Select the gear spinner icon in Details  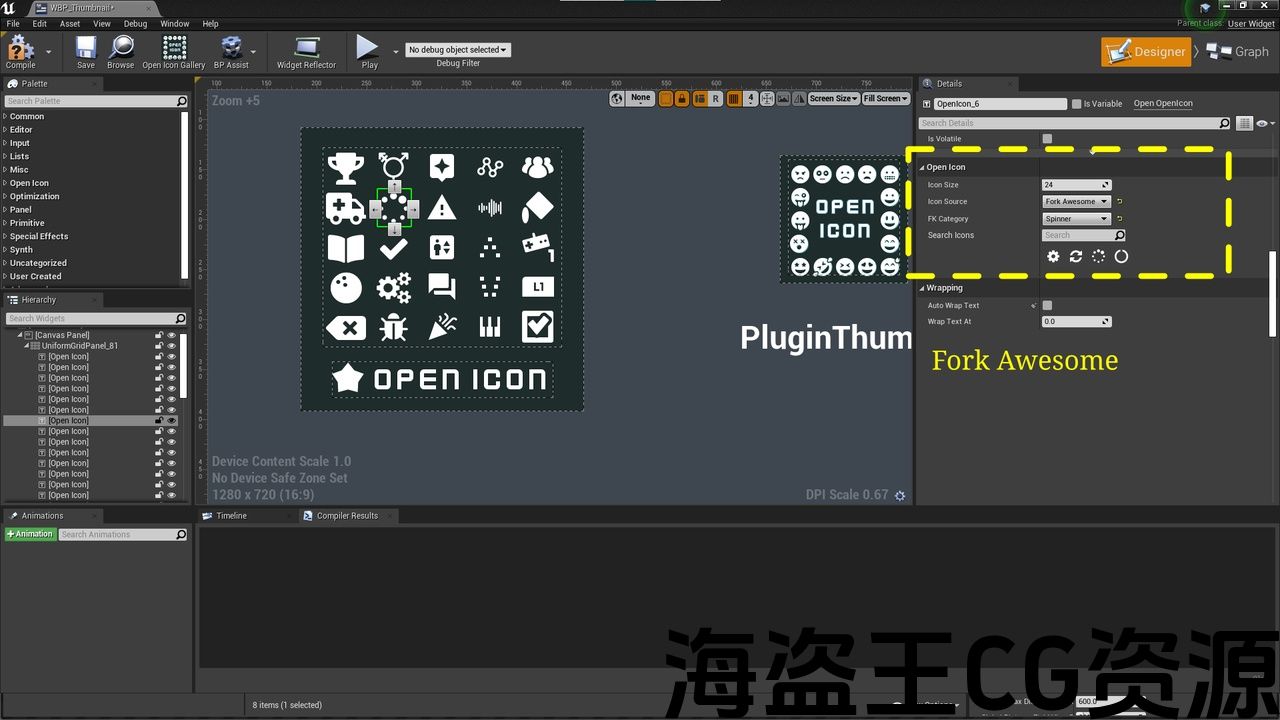(1053, 256)
